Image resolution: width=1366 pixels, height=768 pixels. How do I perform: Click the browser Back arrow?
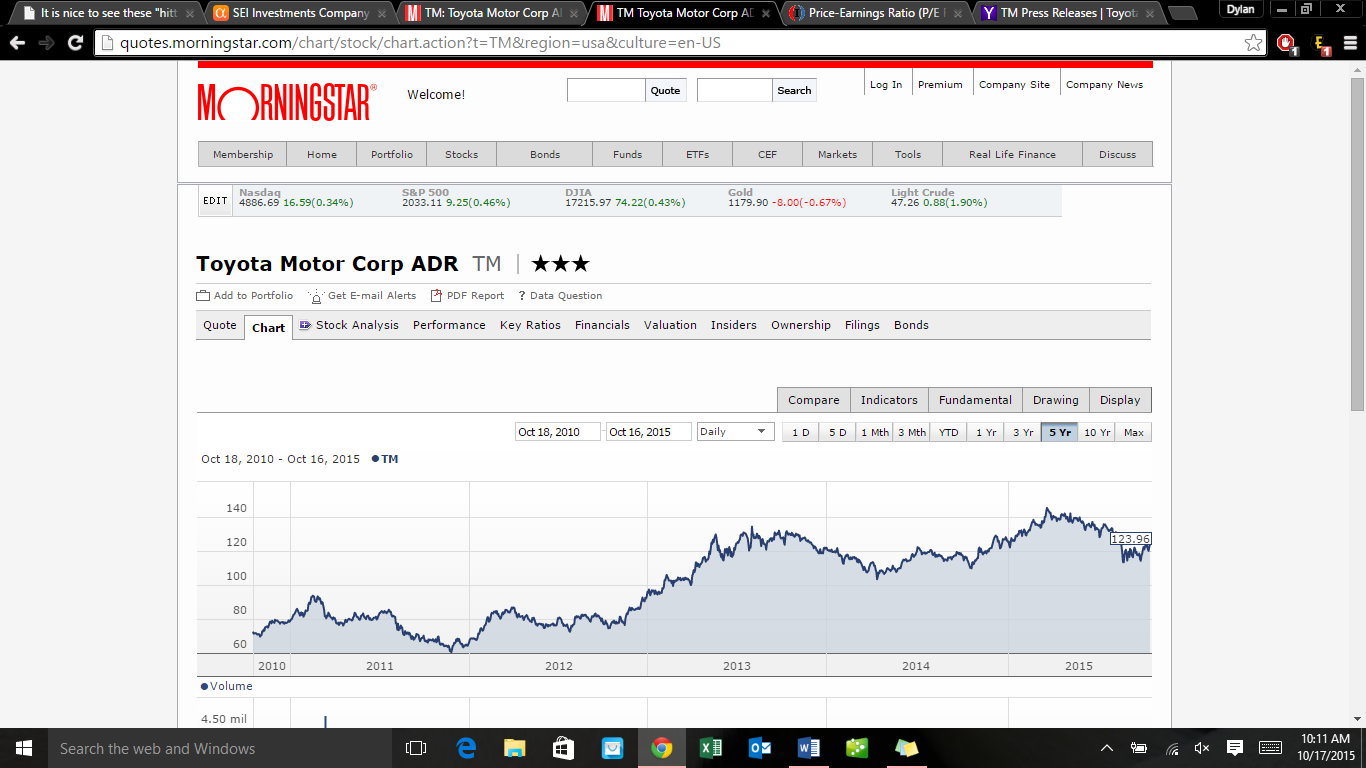[18, 43]
